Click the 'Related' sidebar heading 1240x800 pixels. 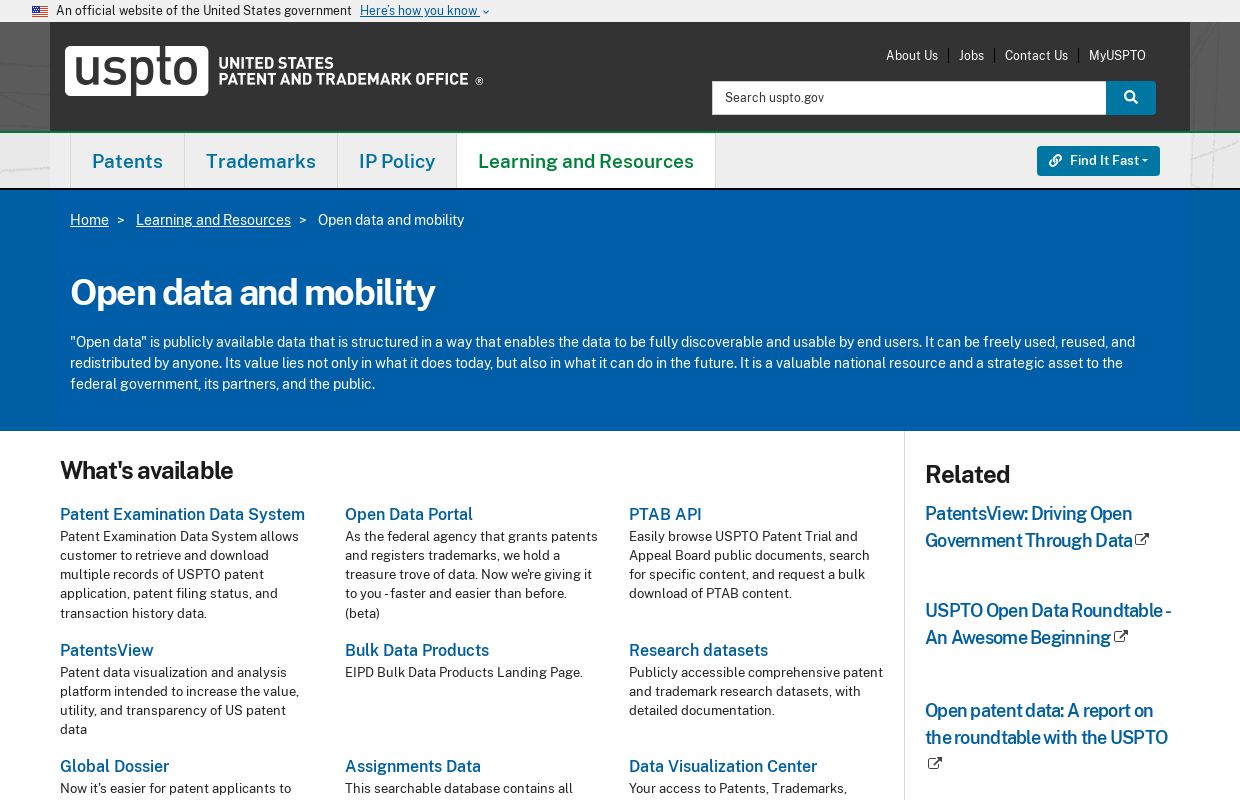[x=967, y=474]
